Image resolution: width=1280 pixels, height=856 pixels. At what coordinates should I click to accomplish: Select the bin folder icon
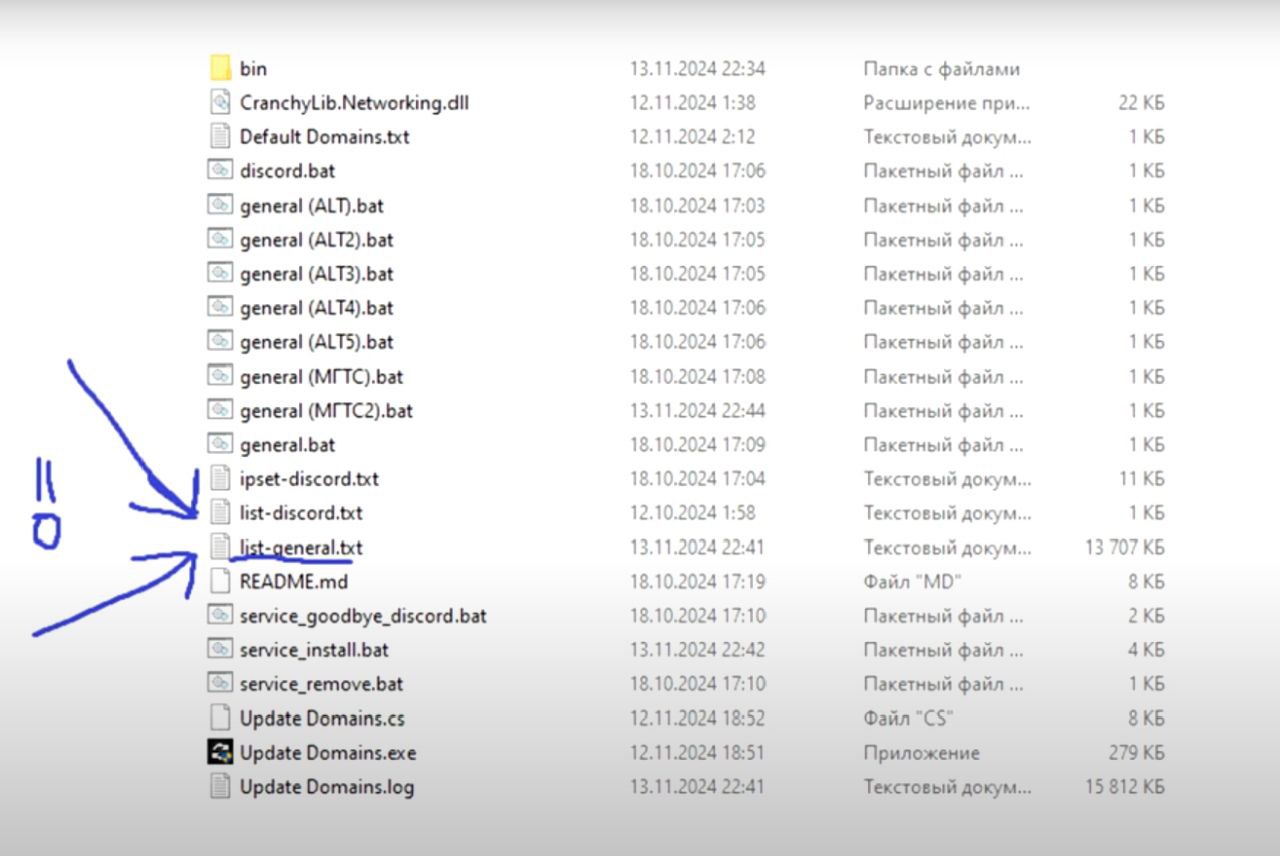coord(220,68)
